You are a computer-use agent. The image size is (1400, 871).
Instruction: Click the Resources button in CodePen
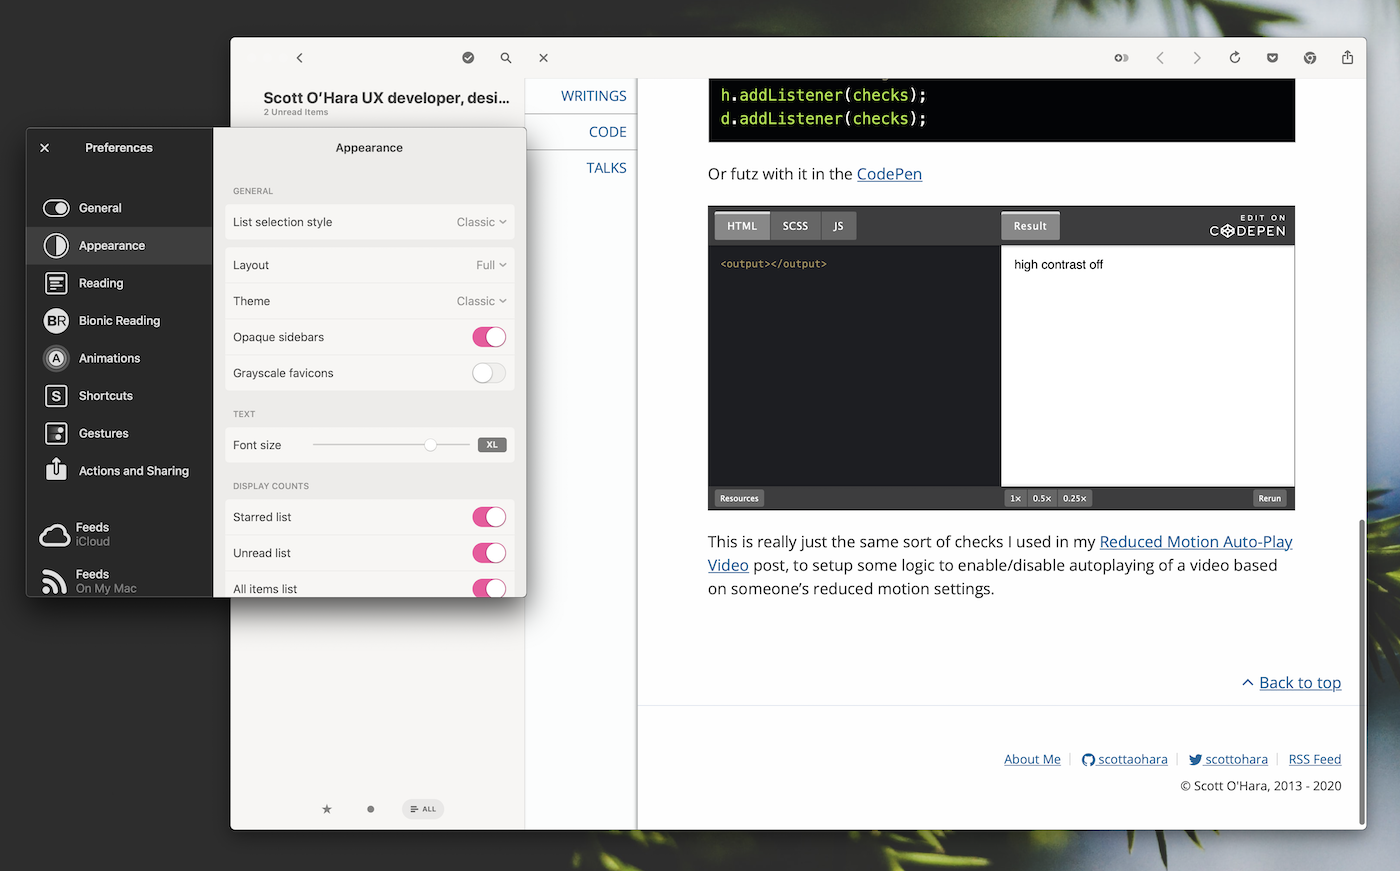739,498
